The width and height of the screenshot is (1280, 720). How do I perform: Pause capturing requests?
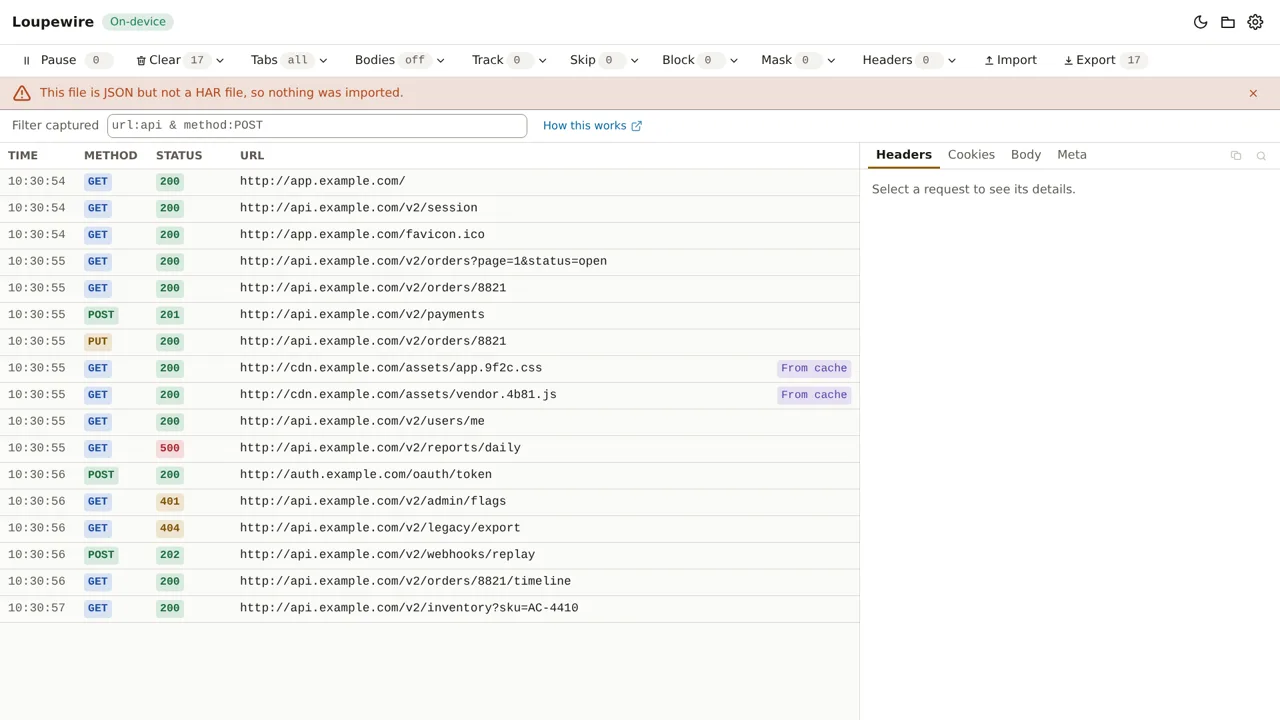click(x=66, y=60)
